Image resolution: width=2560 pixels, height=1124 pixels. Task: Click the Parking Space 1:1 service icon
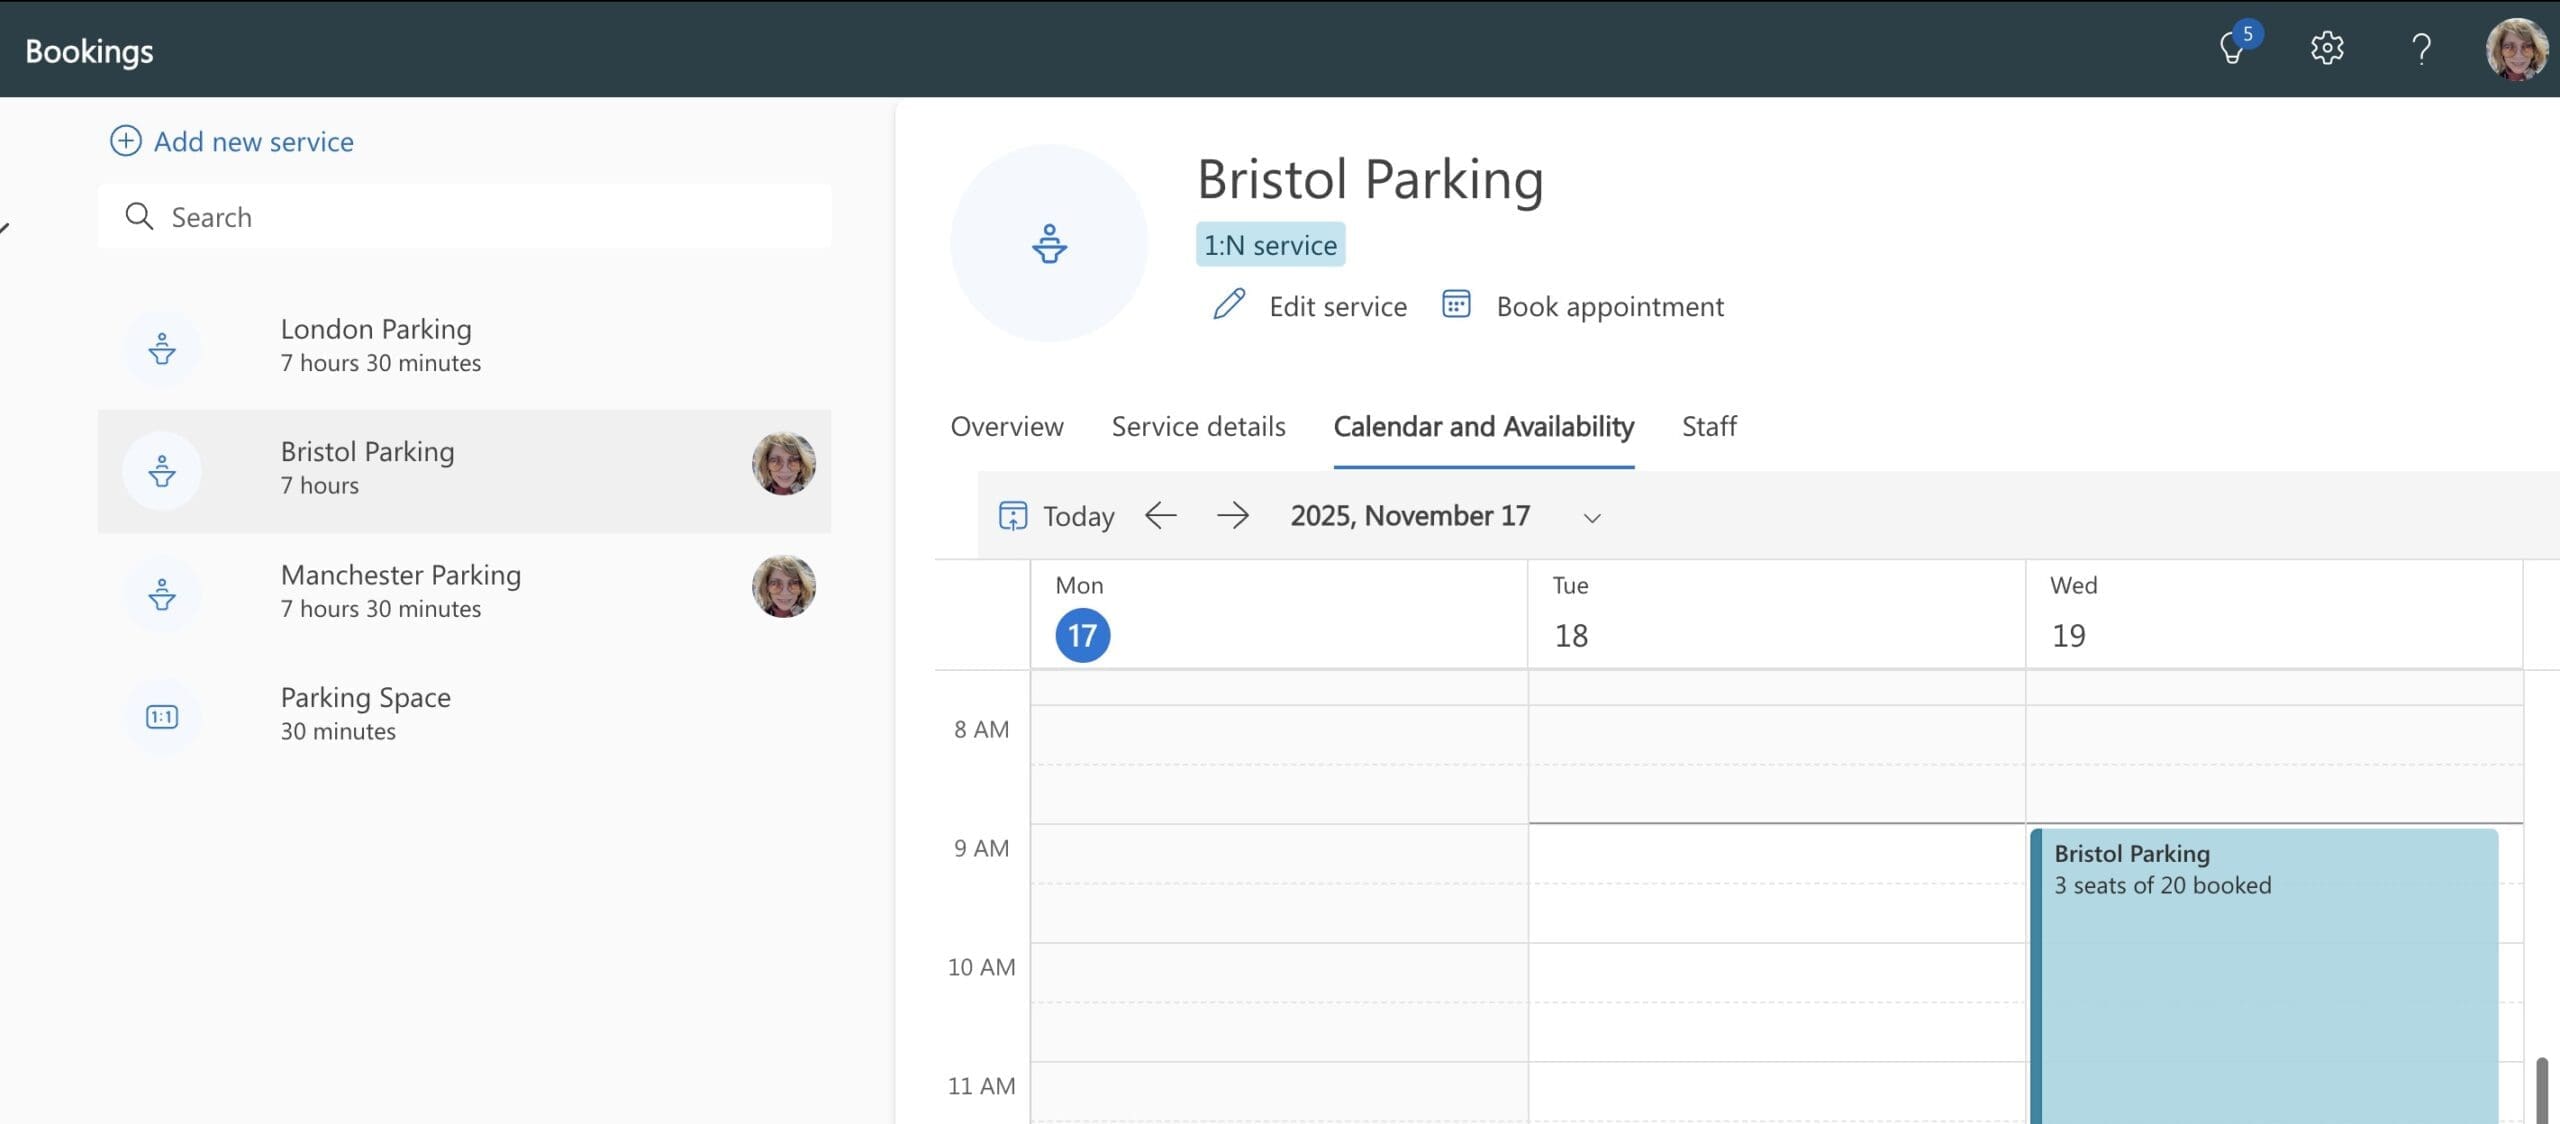point(162,716)
